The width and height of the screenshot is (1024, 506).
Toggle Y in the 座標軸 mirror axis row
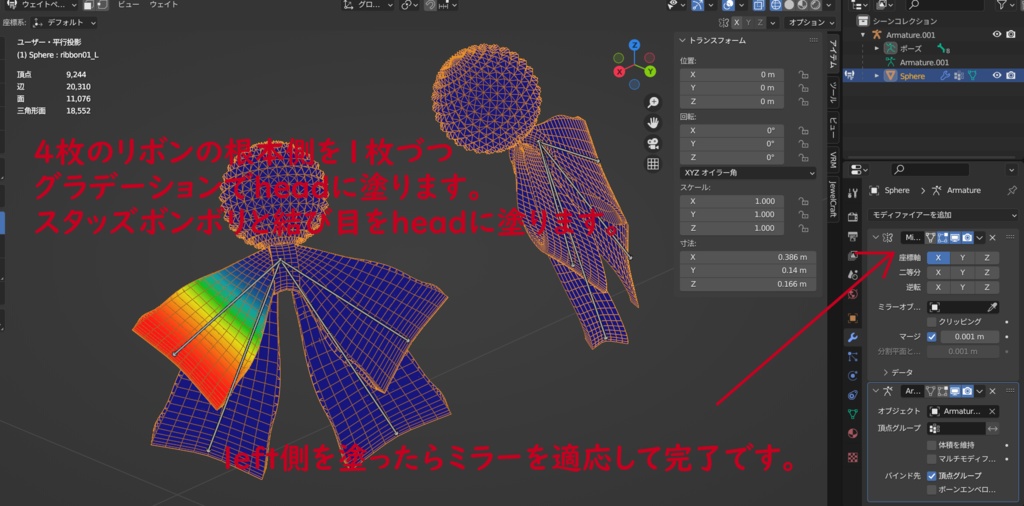[963, 257]
